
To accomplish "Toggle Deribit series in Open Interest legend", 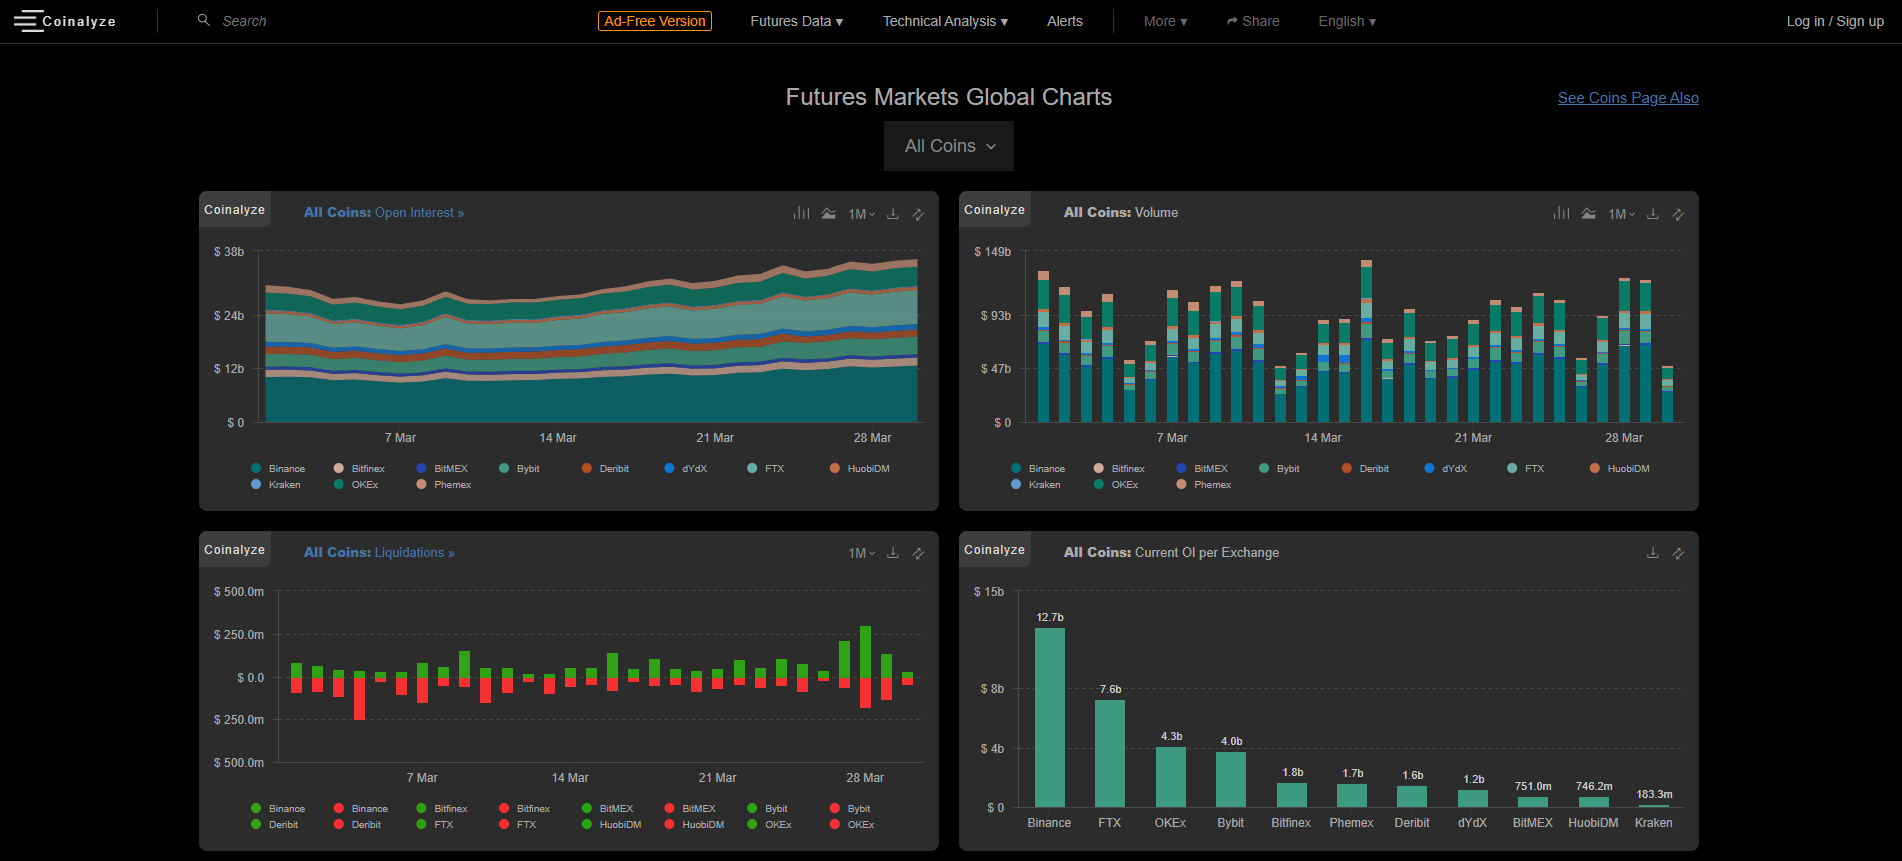I will coord(605,468).
